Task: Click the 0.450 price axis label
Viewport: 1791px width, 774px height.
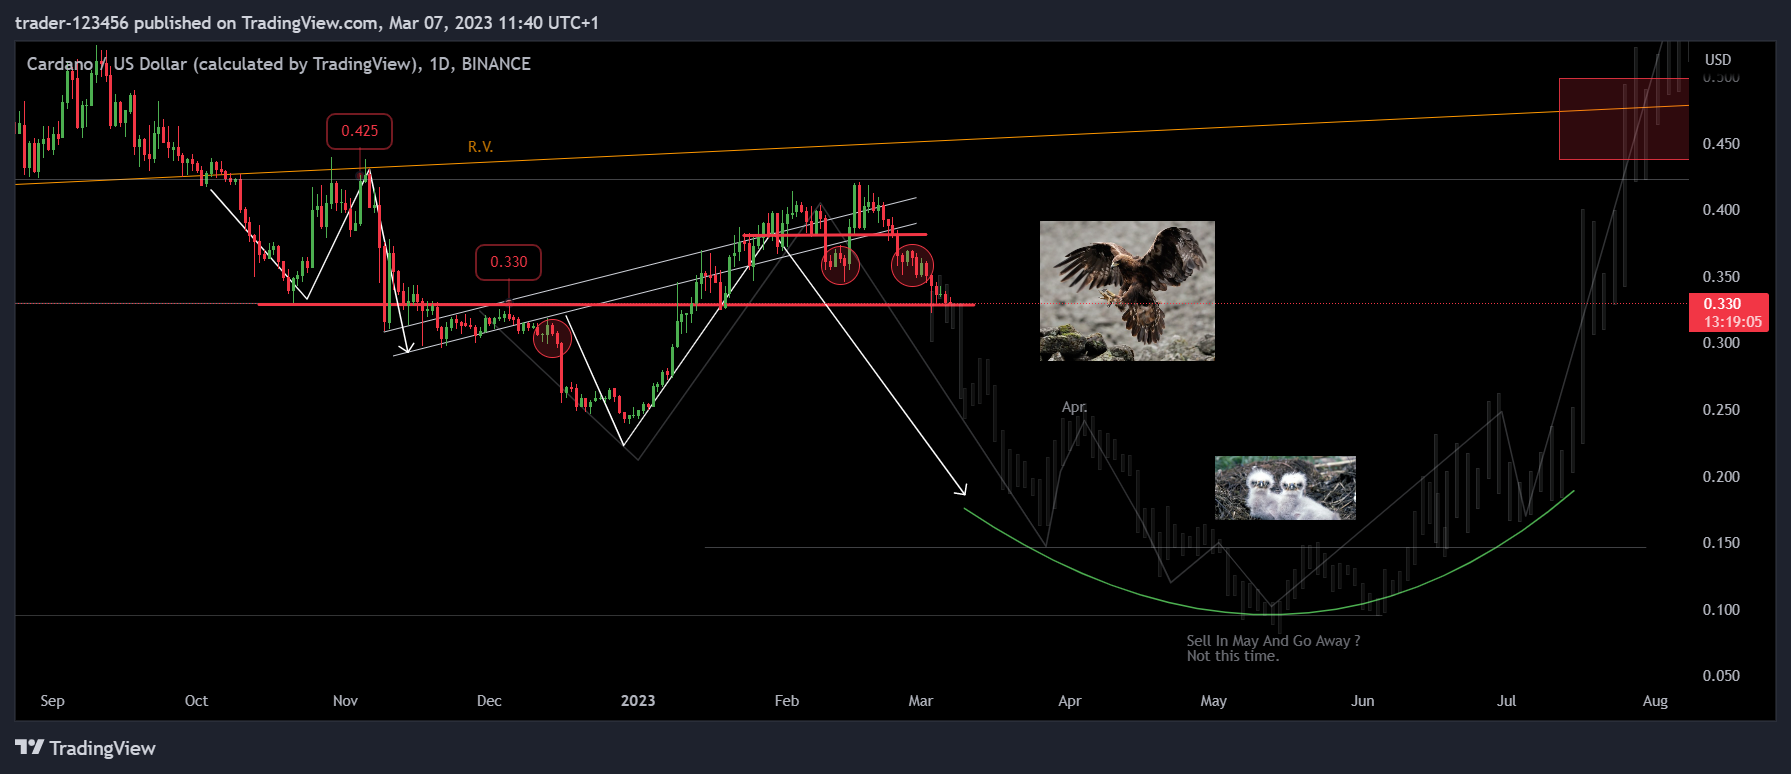Action: (1721, 144)
